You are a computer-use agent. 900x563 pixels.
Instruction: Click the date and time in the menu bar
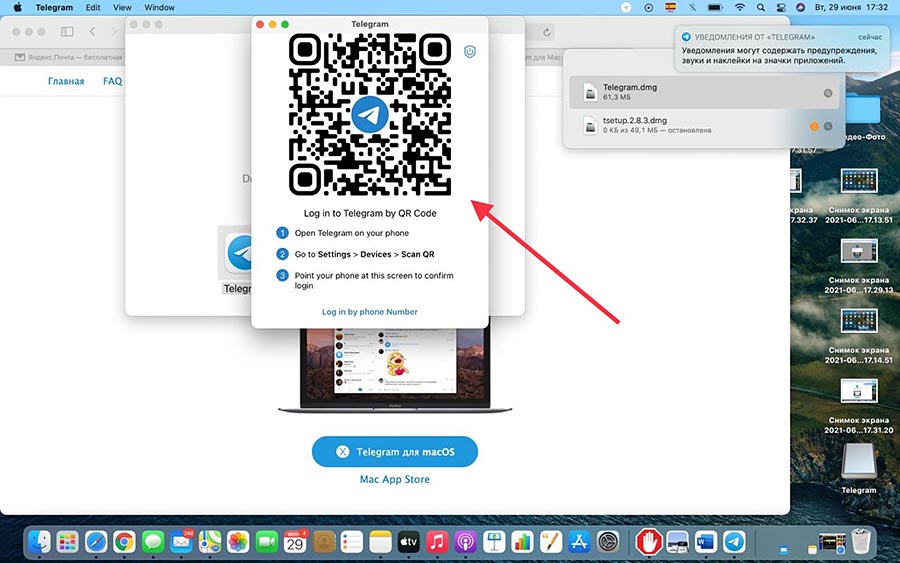(x=851, y=7)
